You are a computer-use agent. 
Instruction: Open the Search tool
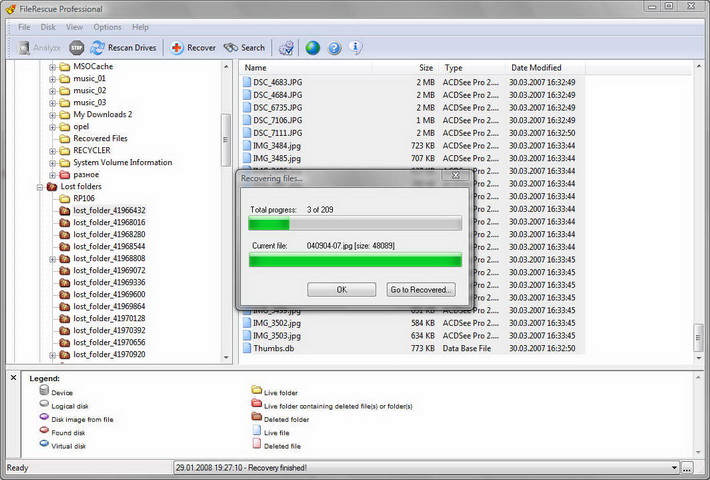pyautogui.click(x=245, y=48)
